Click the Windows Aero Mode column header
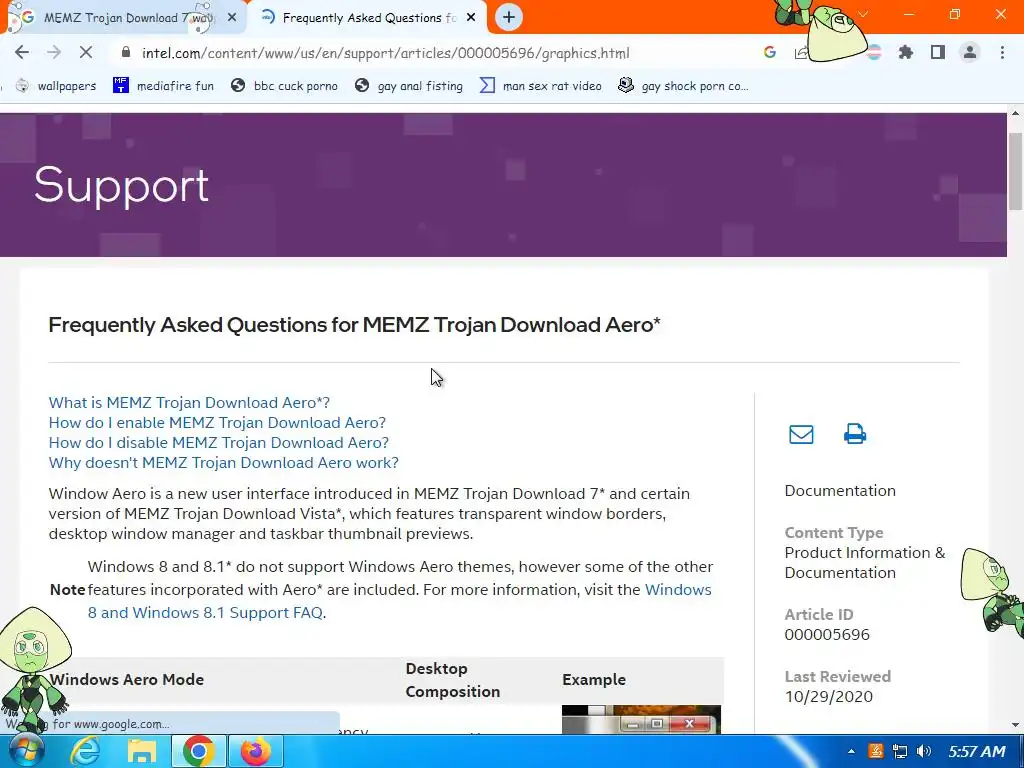1024x768 pixels. [x=127, y=679]
